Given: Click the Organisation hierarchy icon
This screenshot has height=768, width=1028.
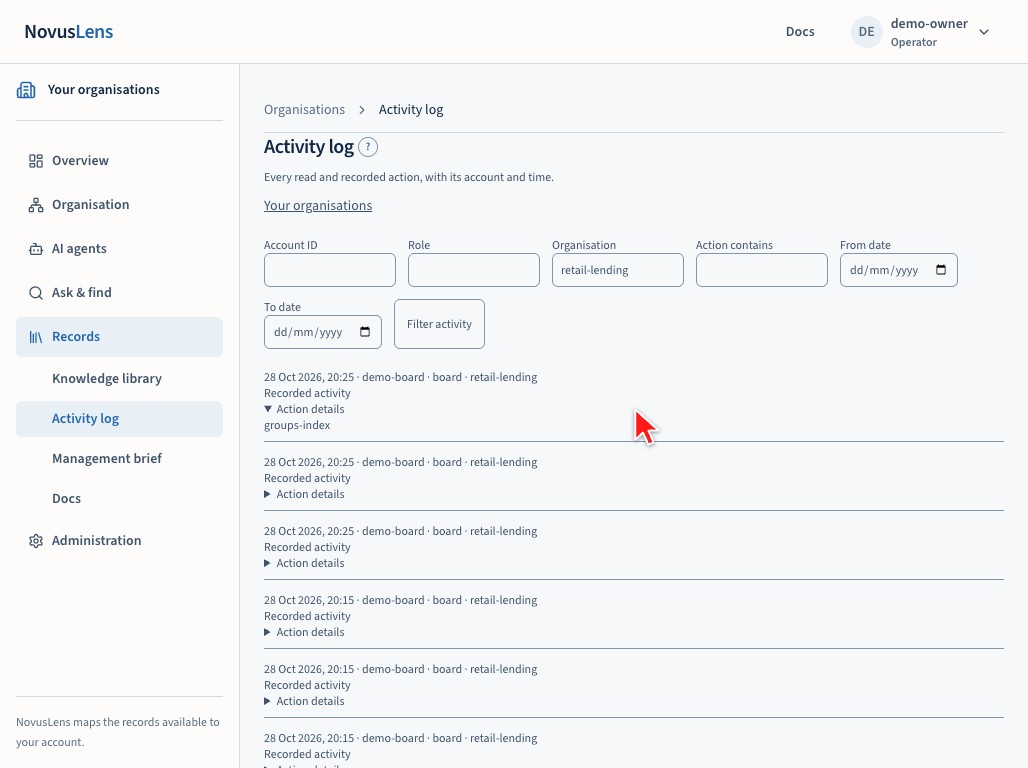Looking at the screenshot, I should click(35, 205).
